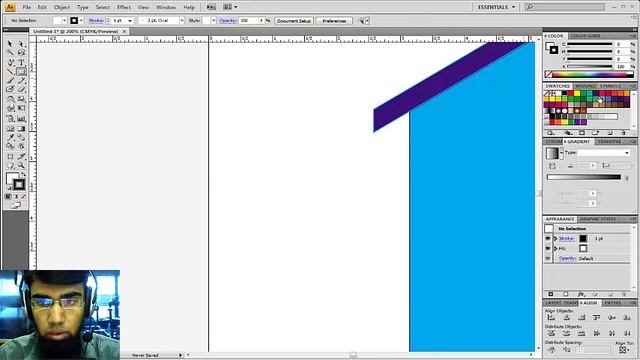Select the Scale tool
The image size is (640, 360).
tap(21, 99)
